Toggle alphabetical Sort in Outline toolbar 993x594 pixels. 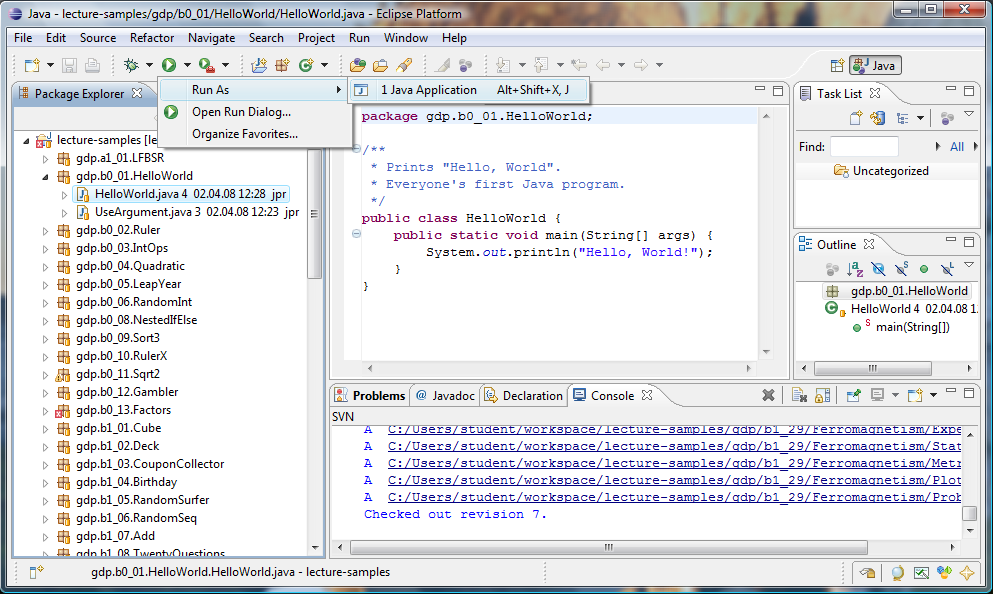855,269
